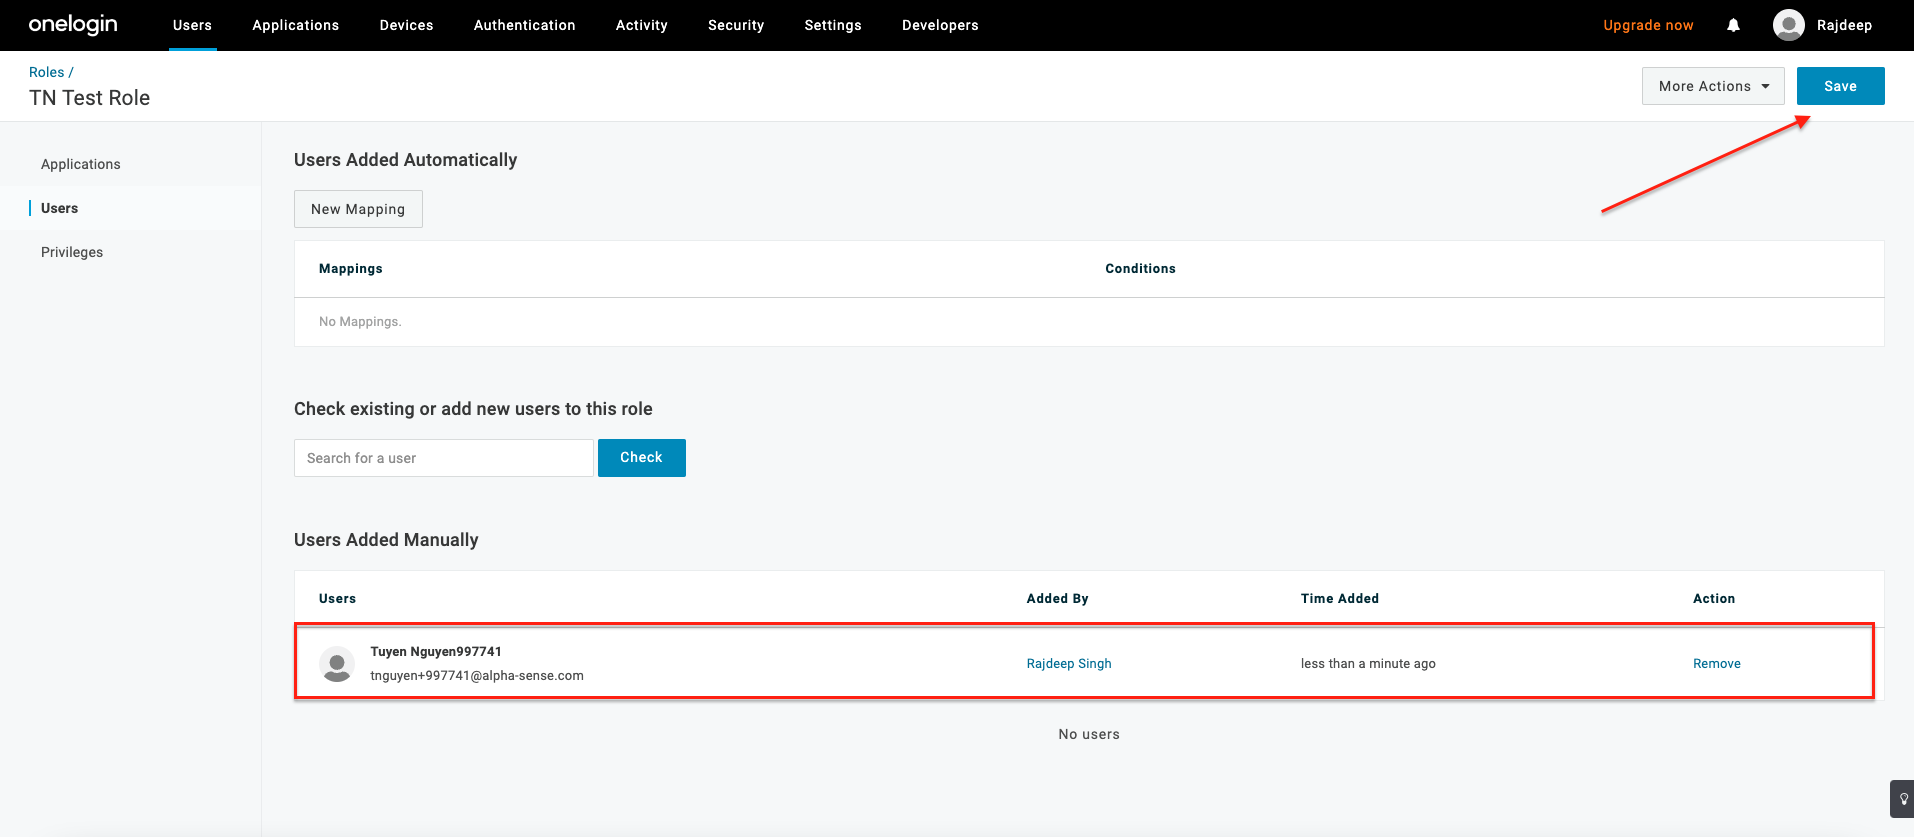This screenshot has height=837, width=1914.
Task: Open the Devices menu
Action: 406,25
